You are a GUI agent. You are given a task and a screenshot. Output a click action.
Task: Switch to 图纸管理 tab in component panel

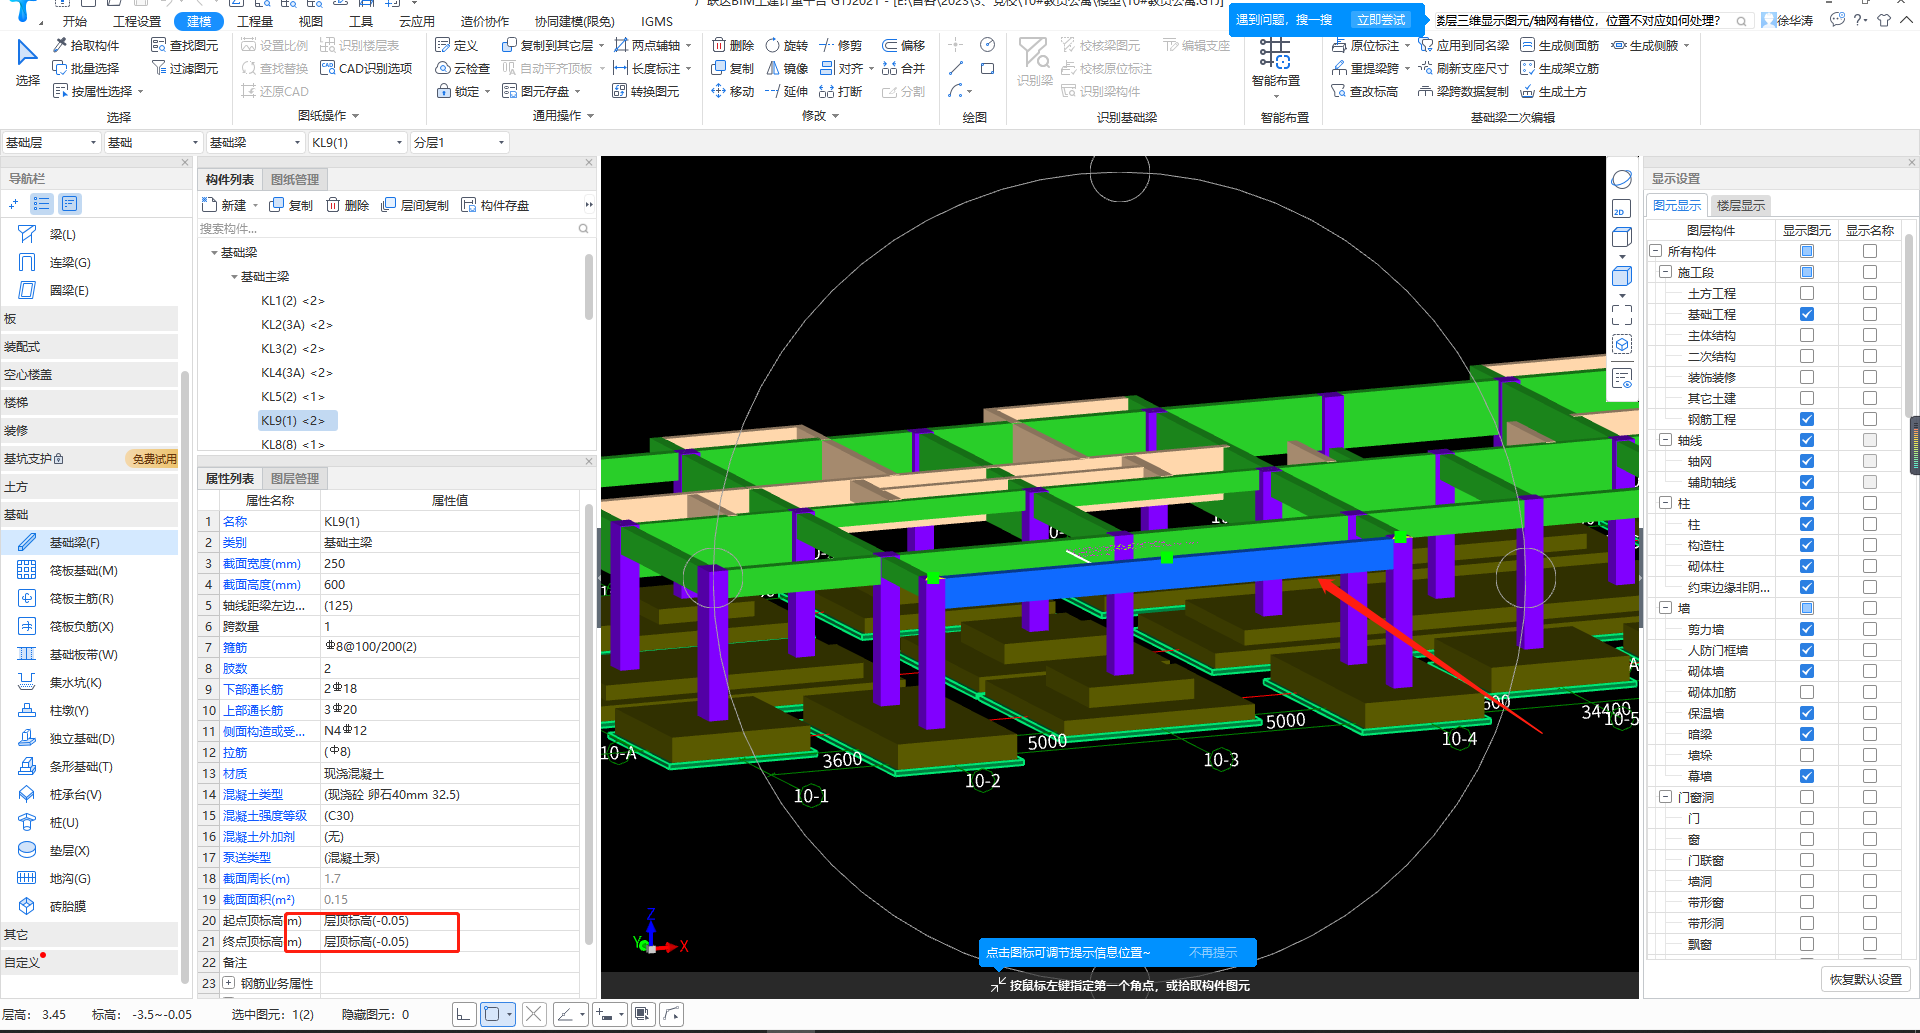coord(295,179)
